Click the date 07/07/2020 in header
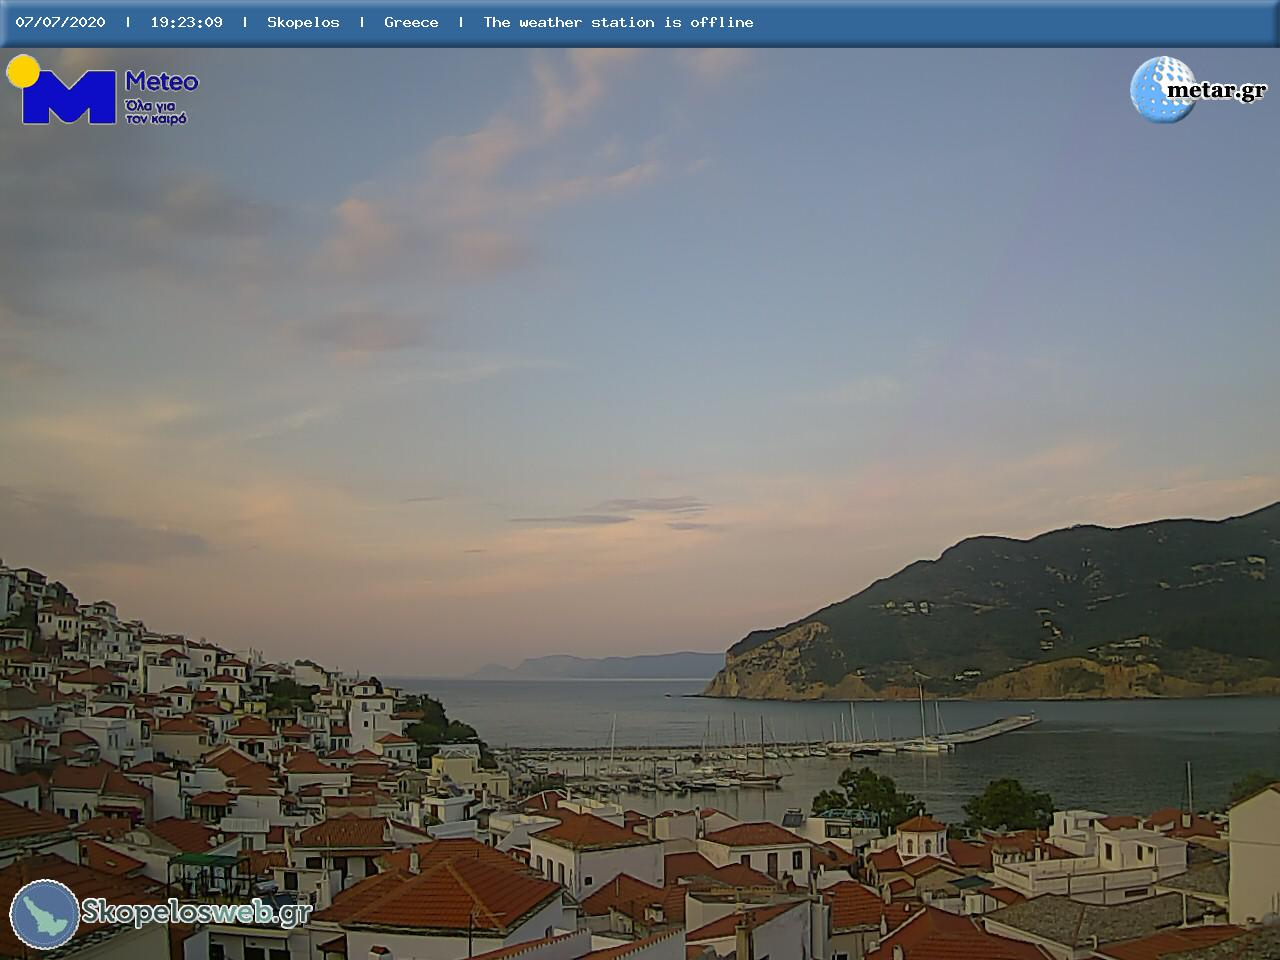 [x=60, y=22]
